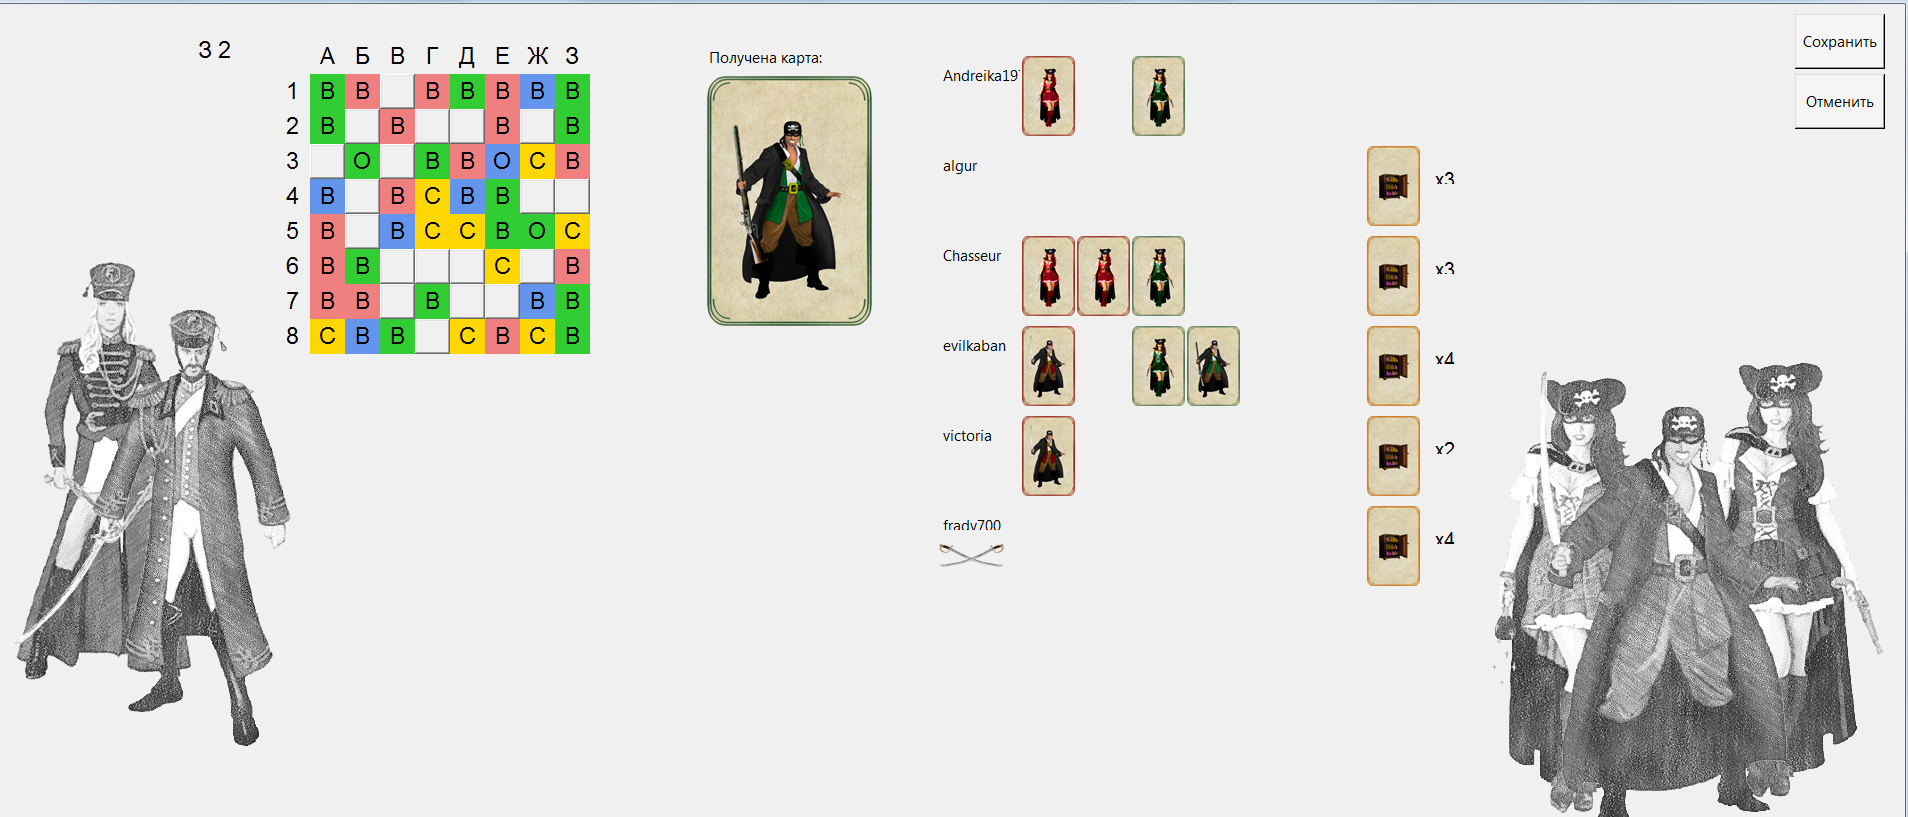Click the crossed sabers icon under fradv700

(972, 554)
